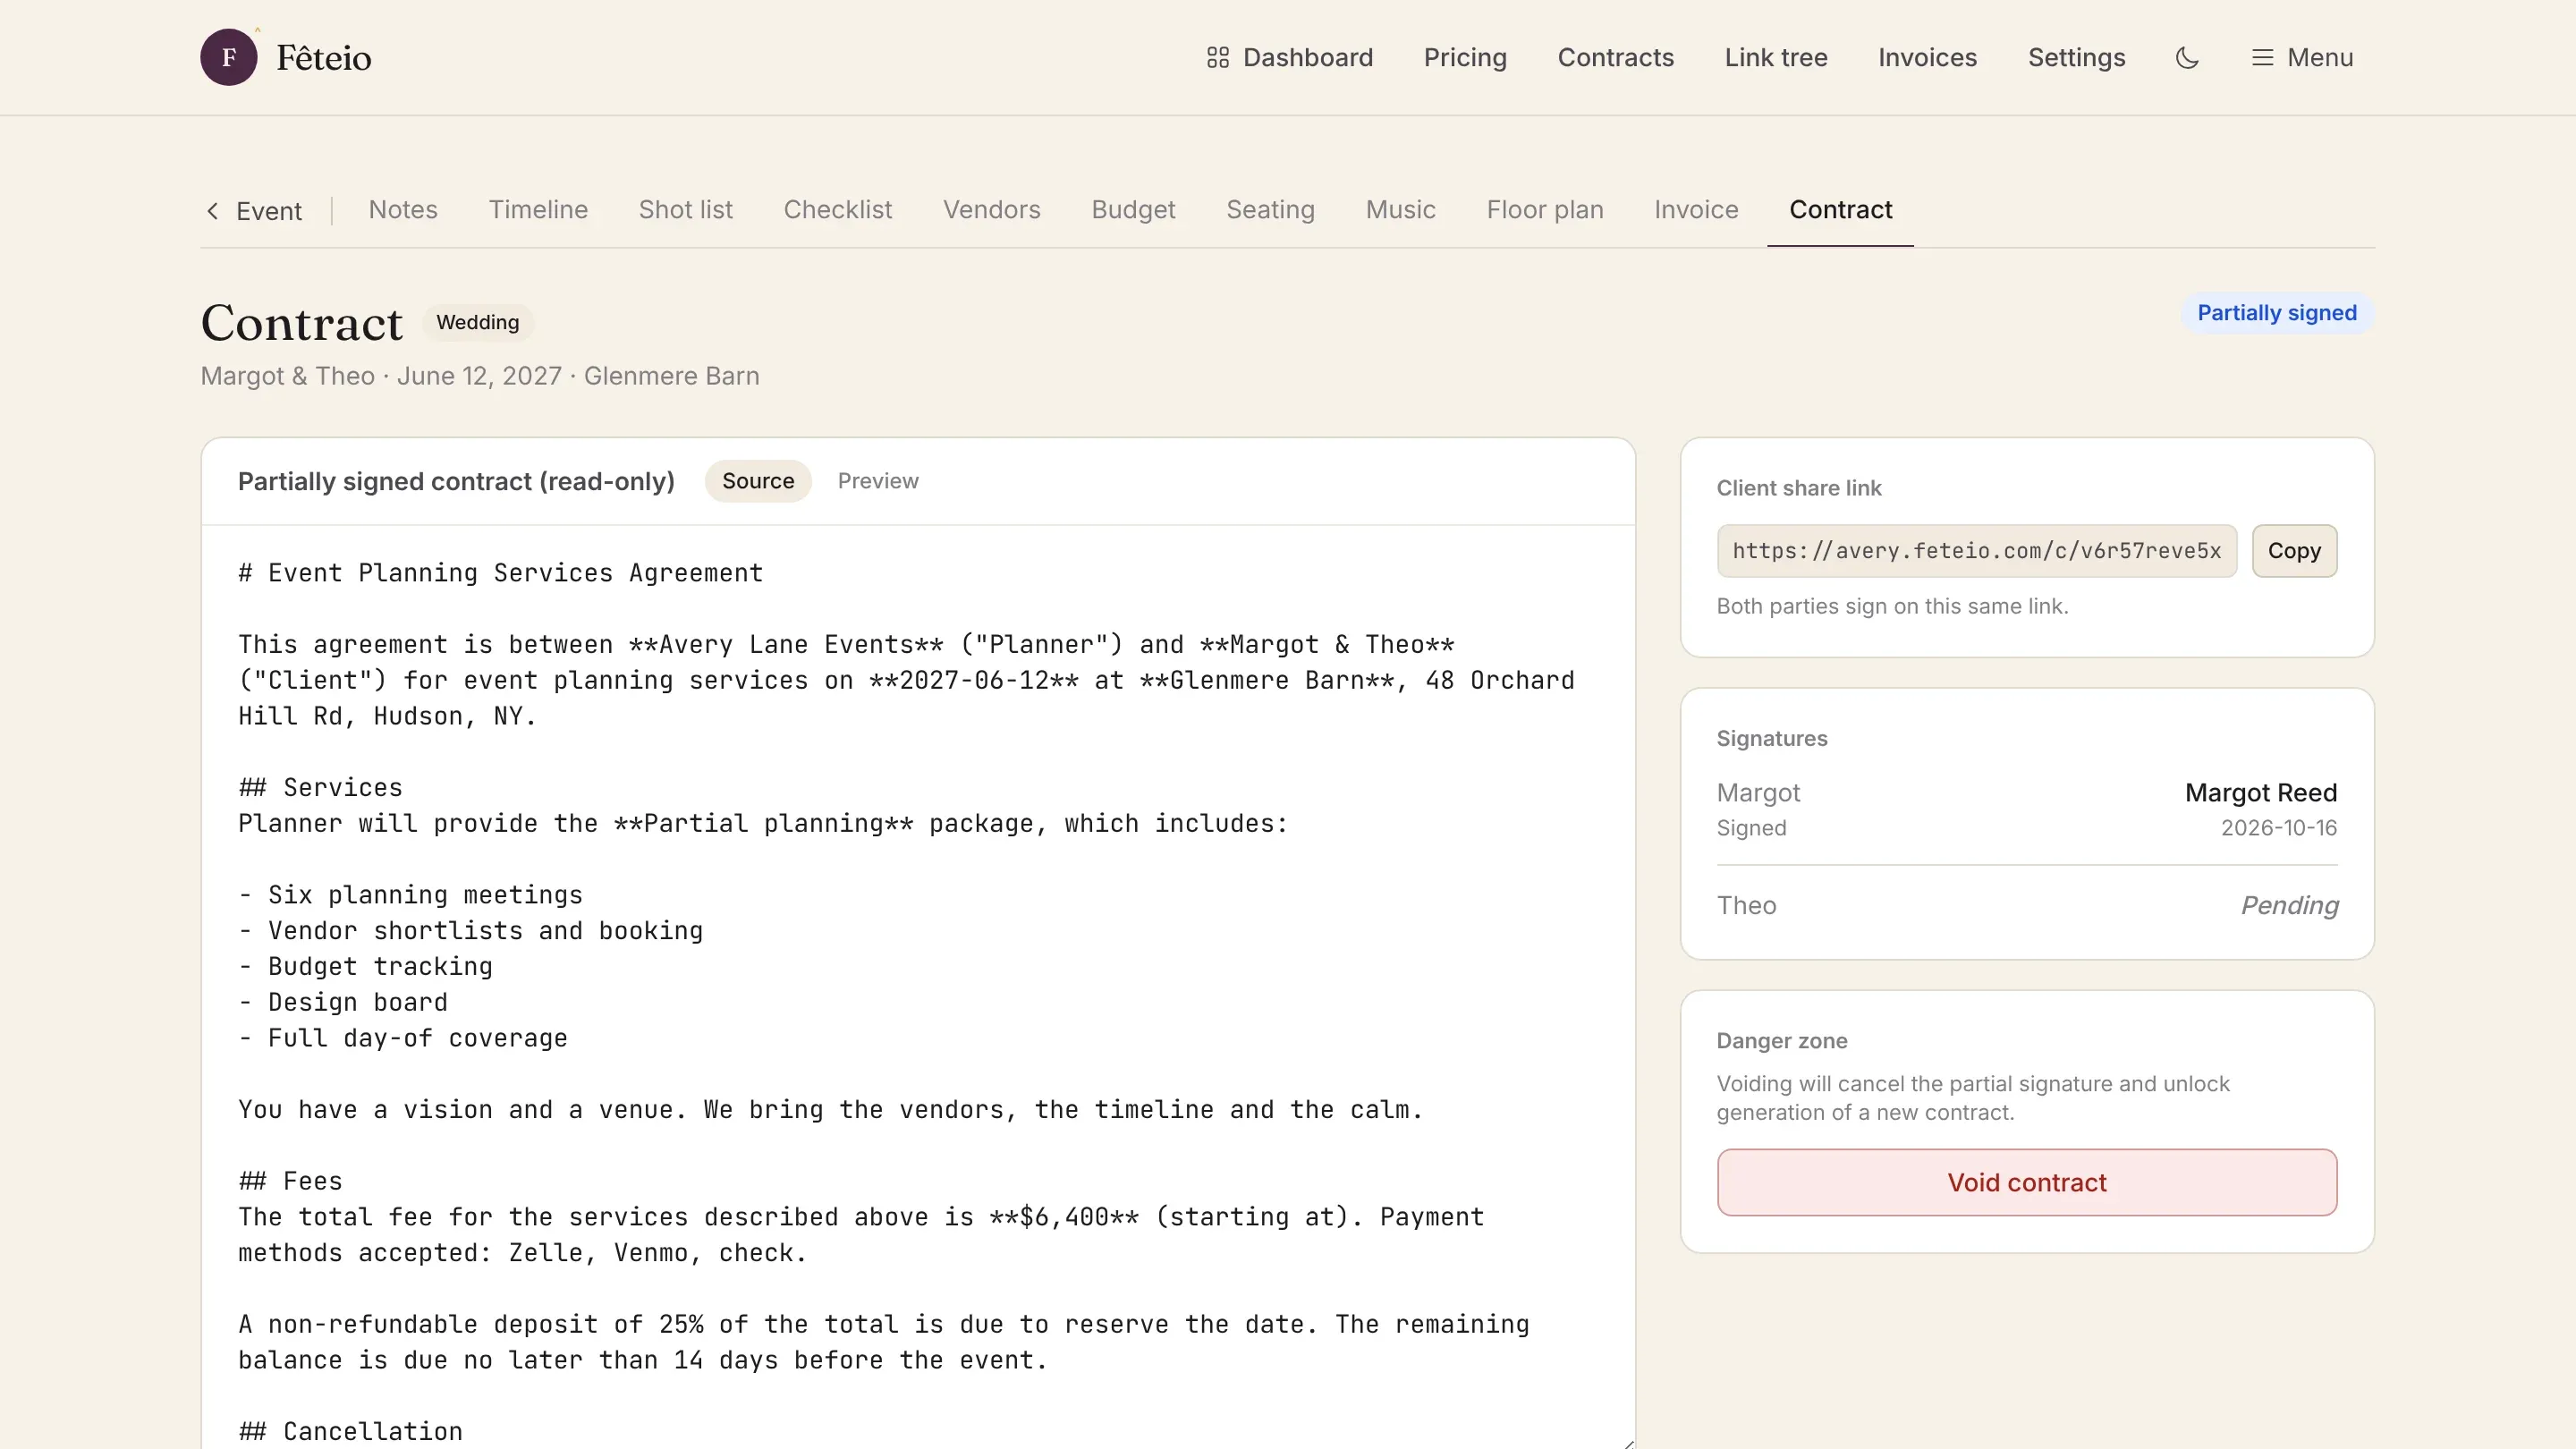
Task: Open Link tree page
Action: point(1775,57)
